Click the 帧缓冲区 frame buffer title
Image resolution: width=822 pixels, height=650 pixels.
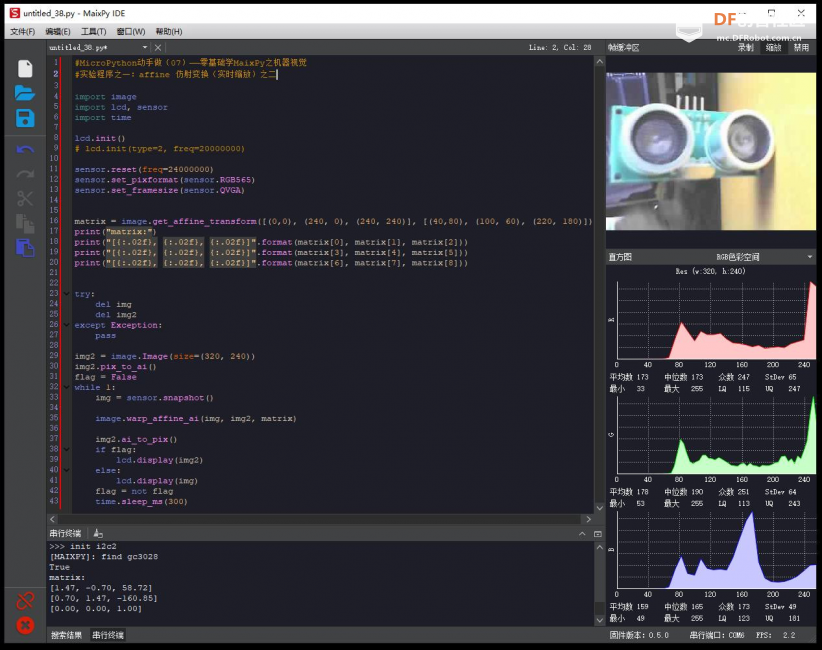click(624, 48)
